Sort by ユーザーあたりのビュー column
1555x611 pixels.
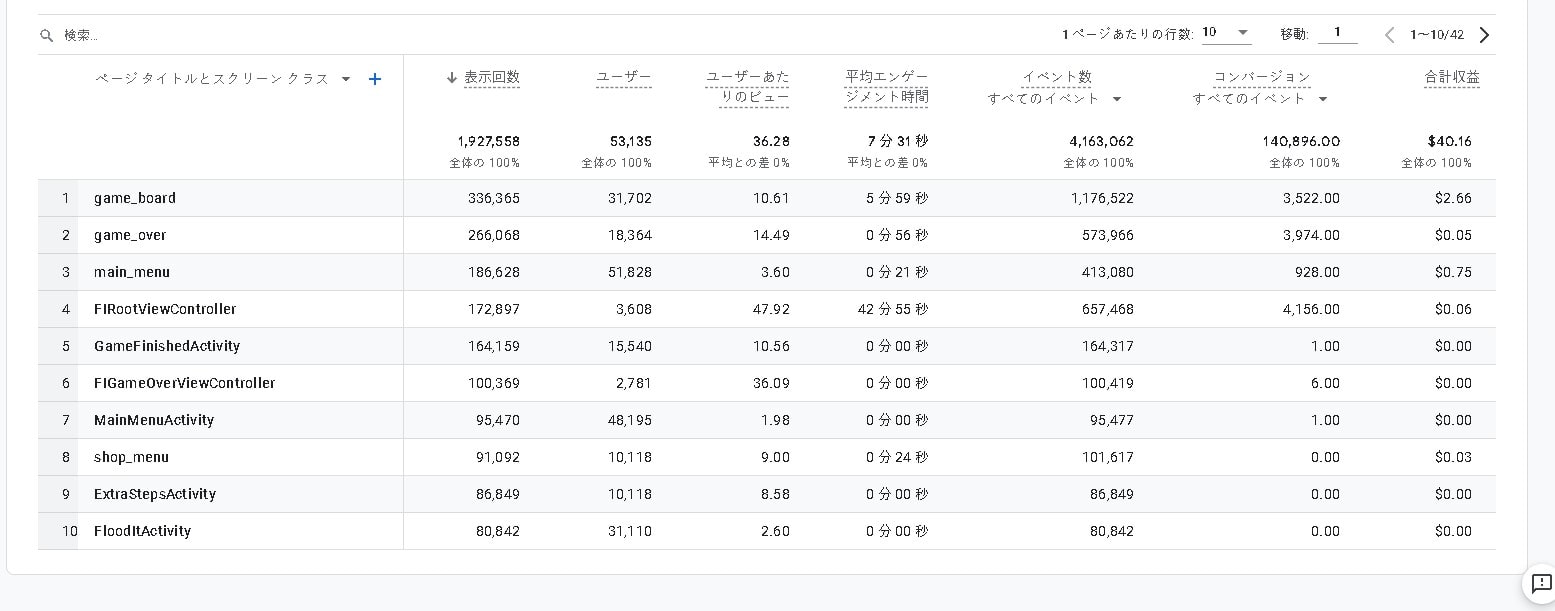tap(747, 87)
